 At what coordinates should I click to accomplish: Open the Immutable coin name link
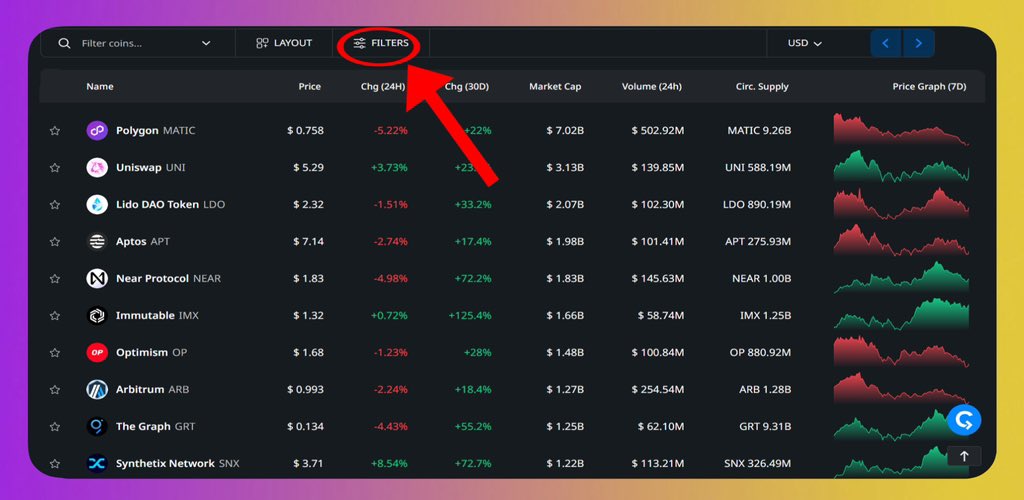pos(145,315)
